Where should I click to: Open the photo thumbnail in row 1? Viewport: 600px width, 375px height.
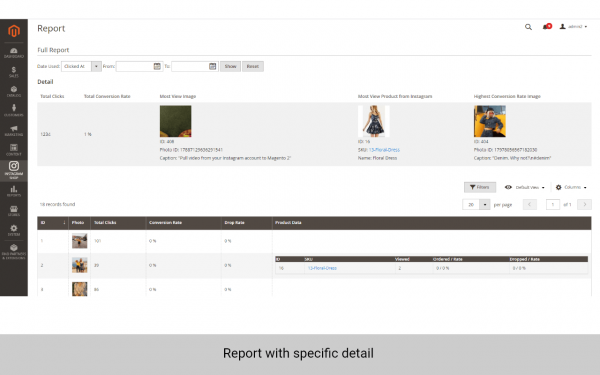[x=80, y=241]
